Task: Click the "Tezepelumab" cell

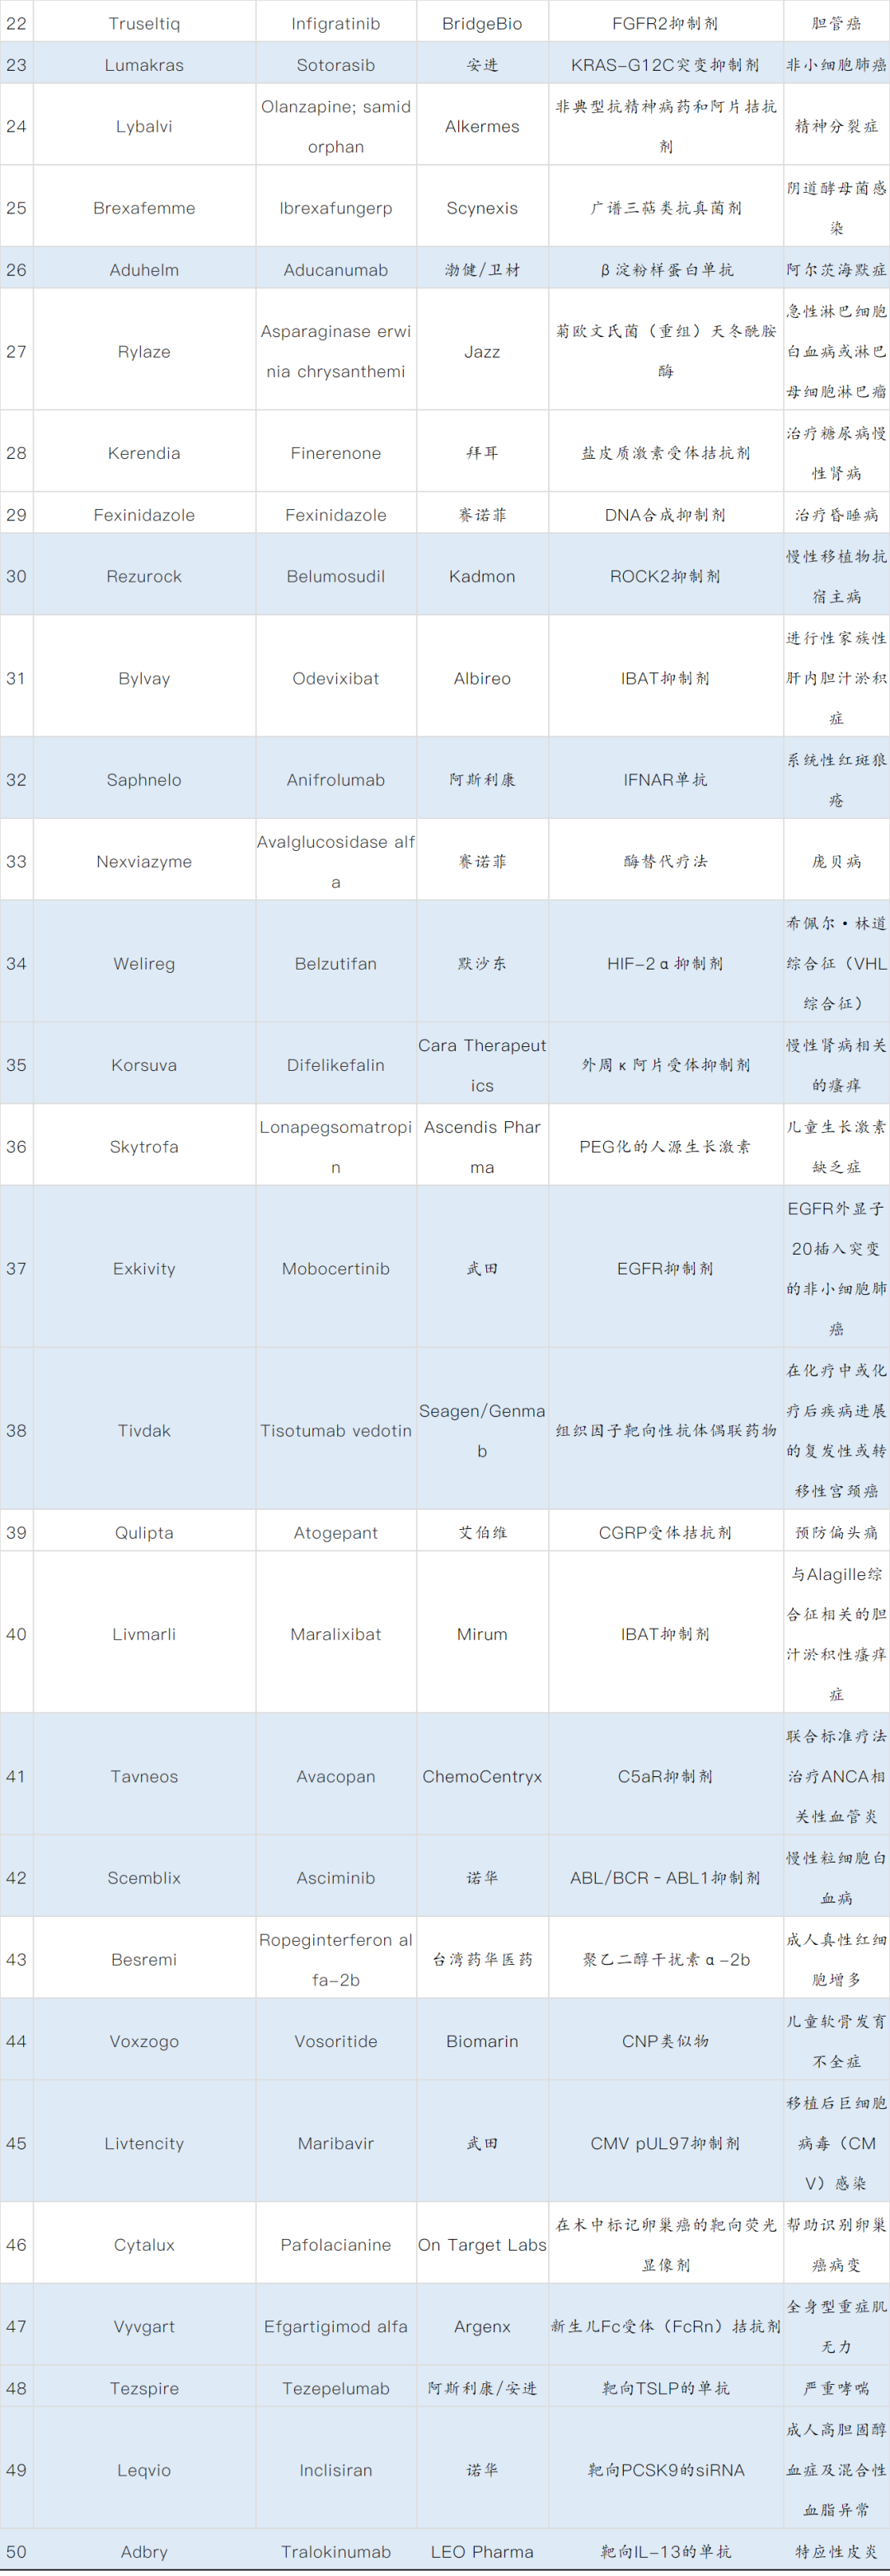Action: [x=336, y=2388]
